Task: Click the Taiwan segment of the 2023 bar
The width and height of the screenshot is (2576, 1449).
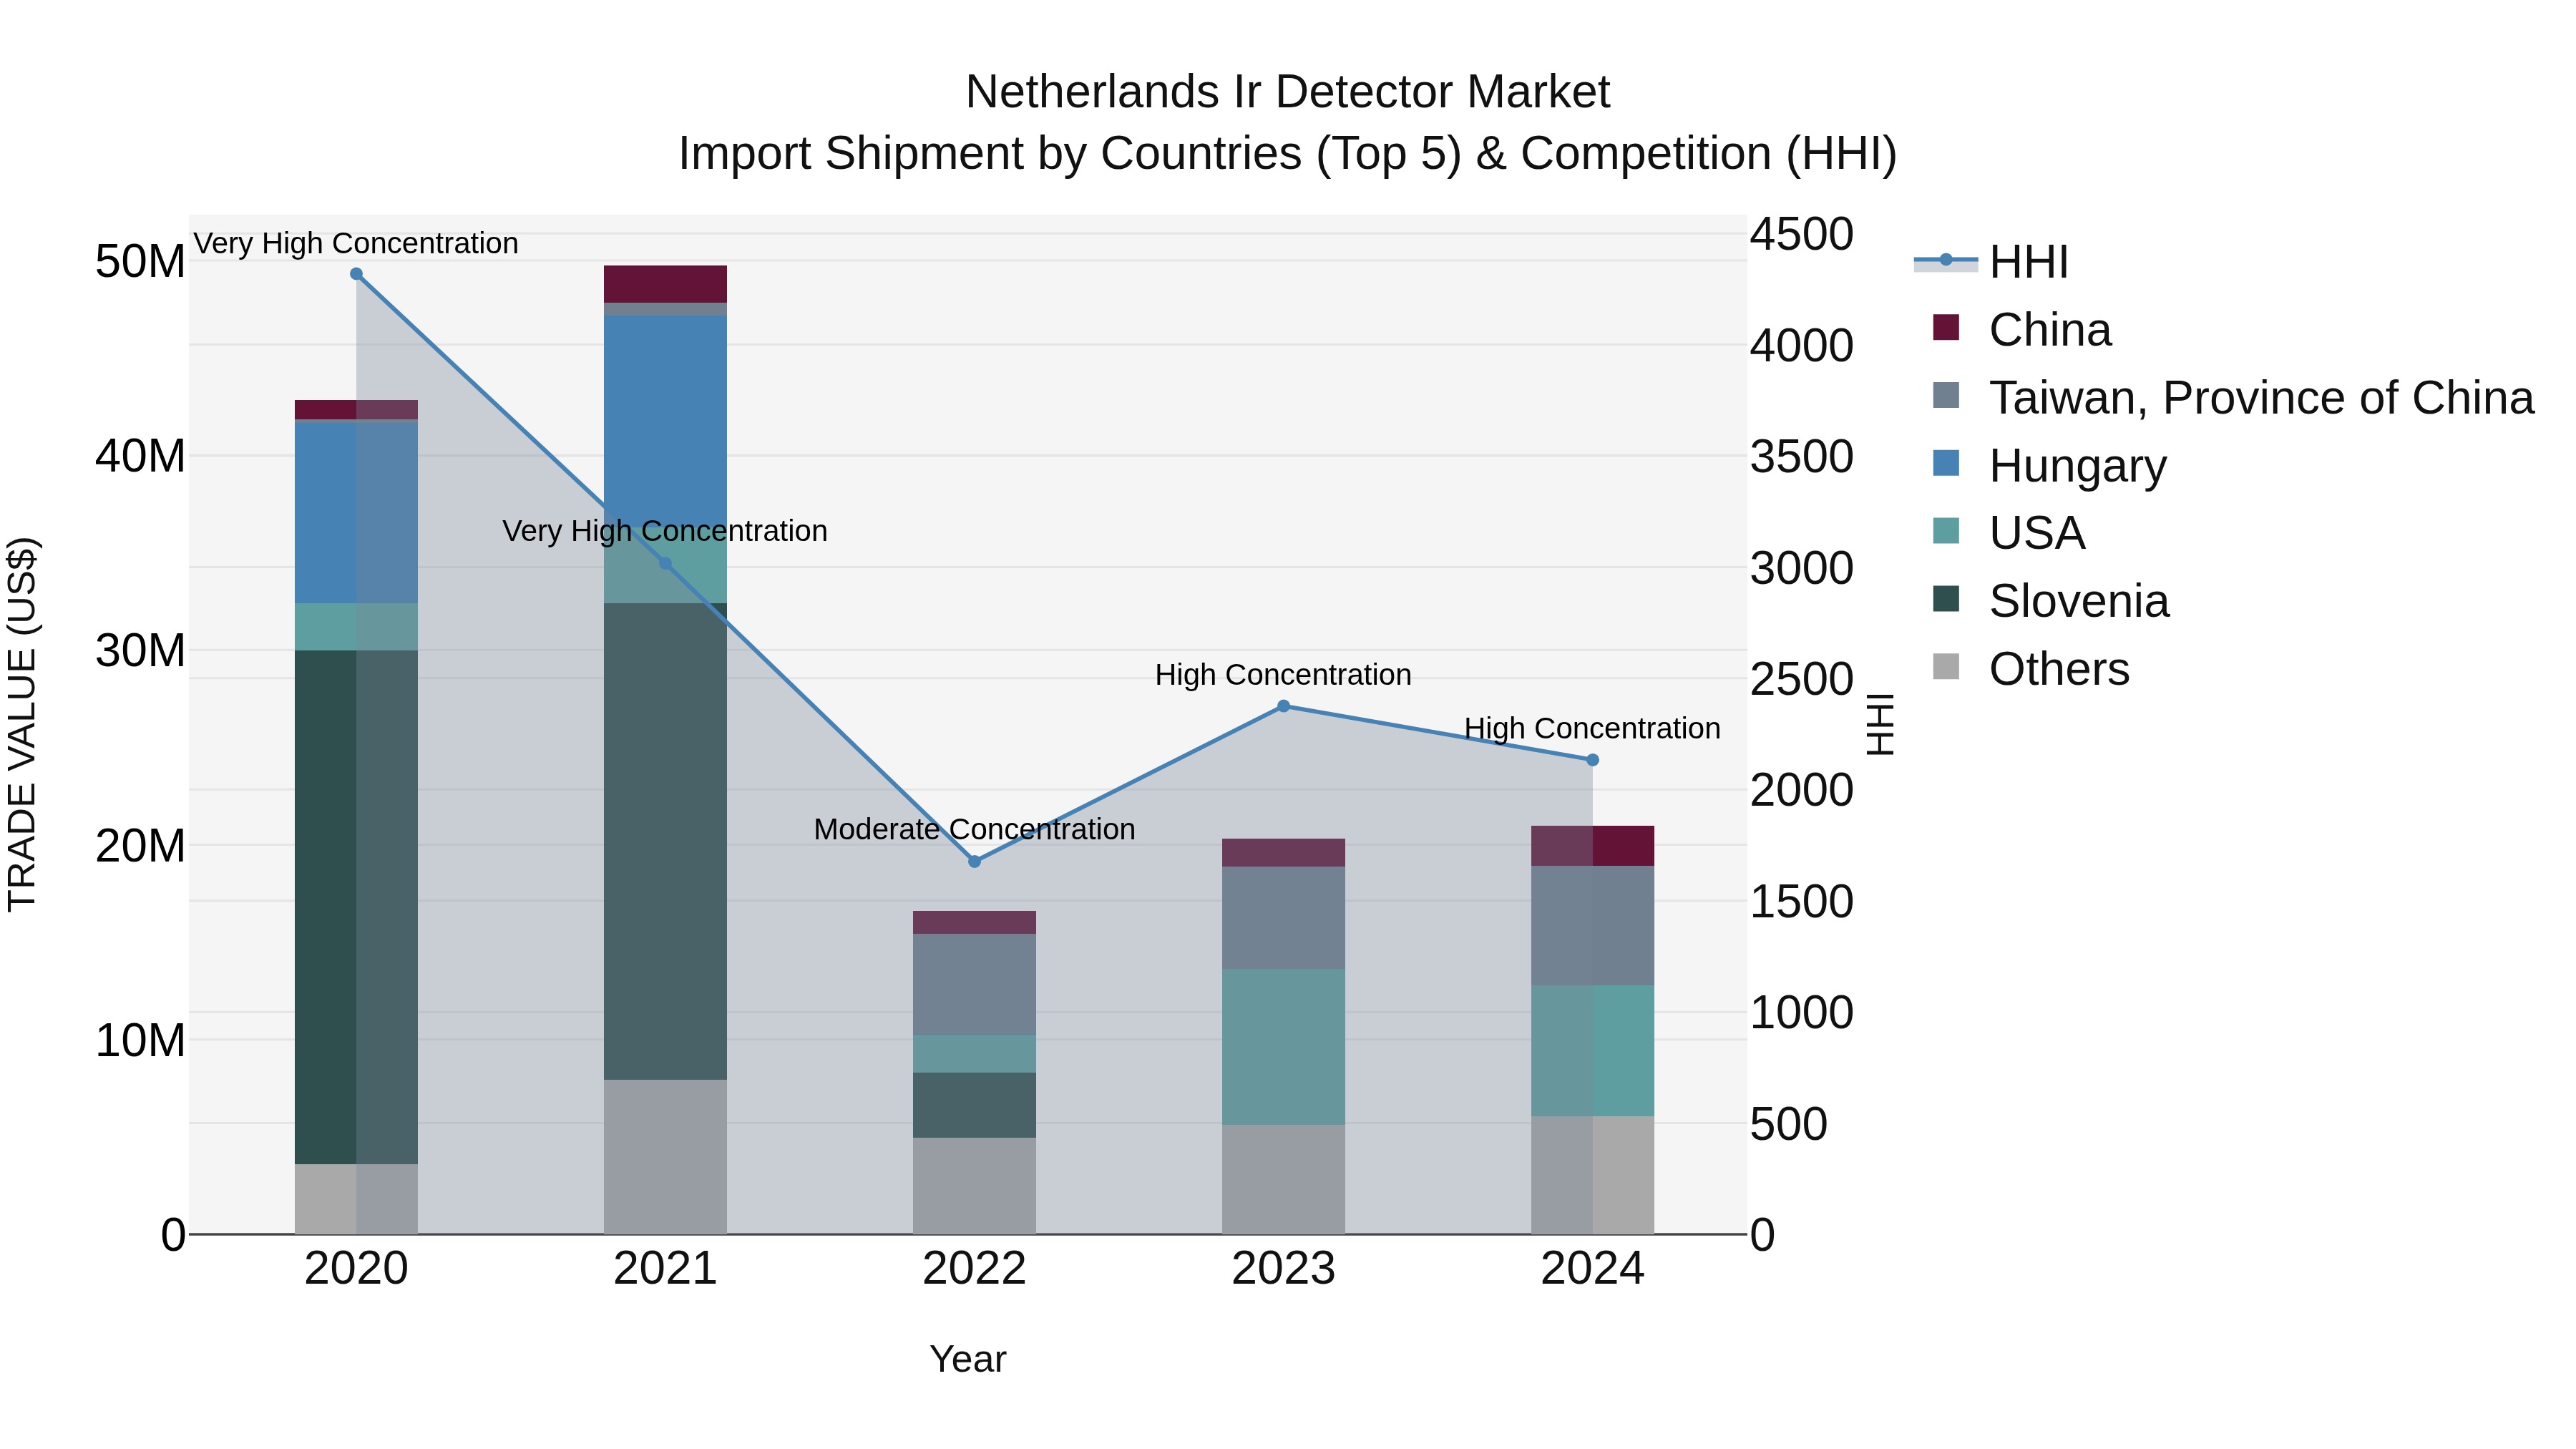Action: [1284, 918]
